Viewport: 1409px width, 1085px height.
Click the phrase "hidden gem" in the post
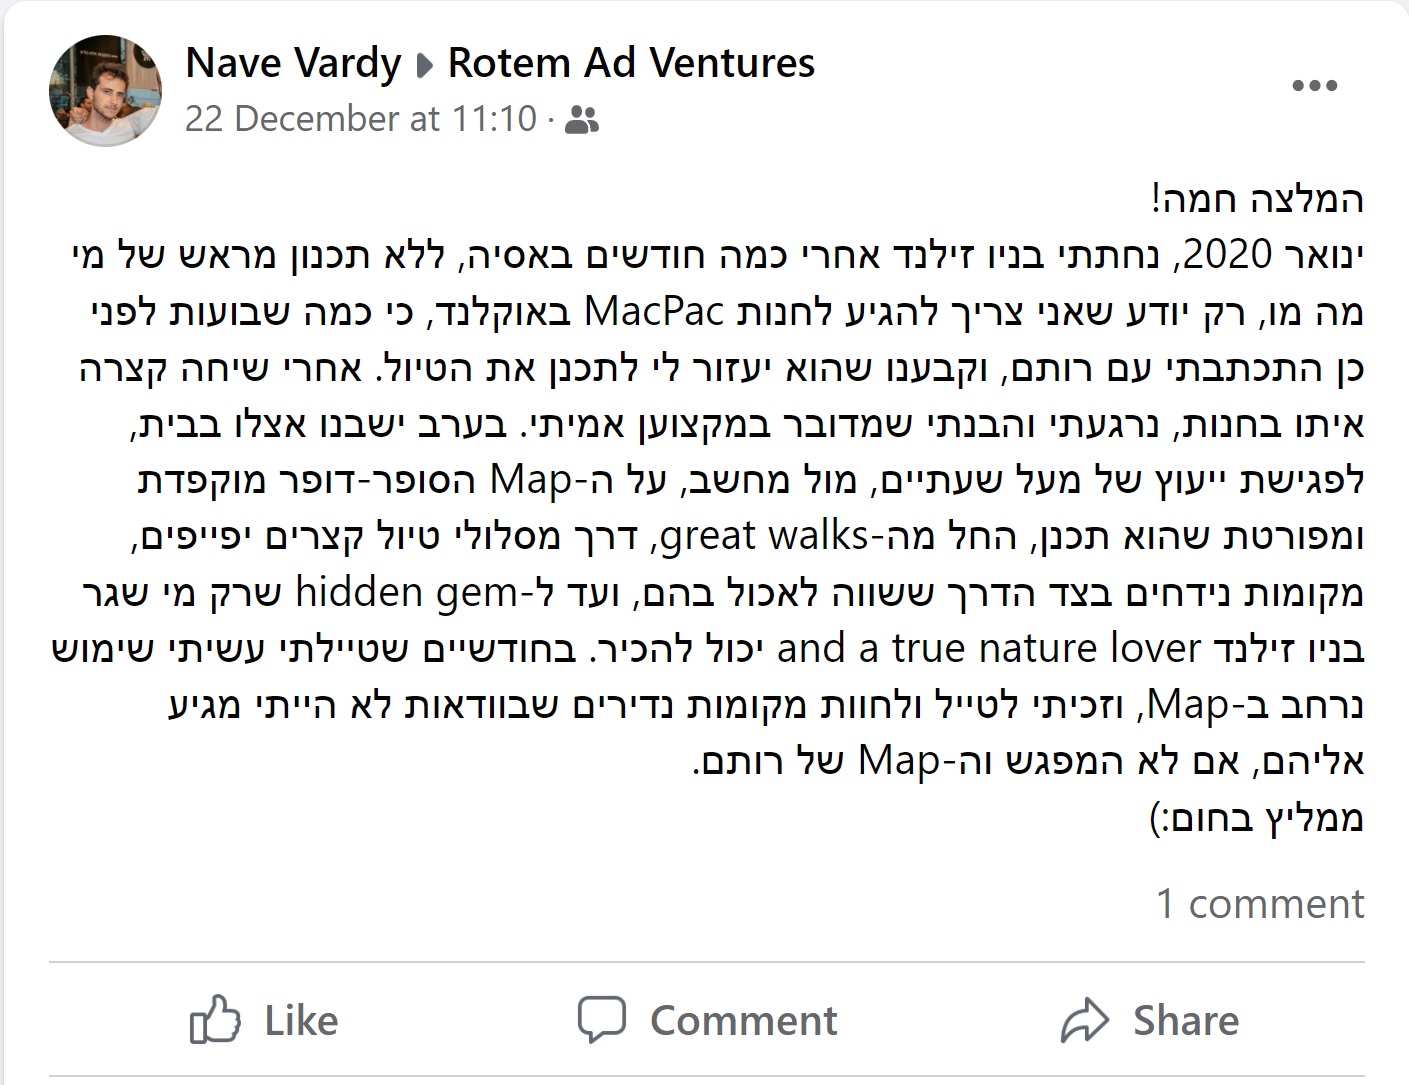406,593
